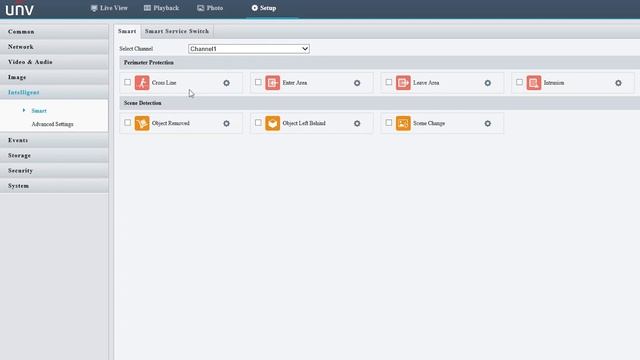Open Object Removed settings gear

coord(227,123)
